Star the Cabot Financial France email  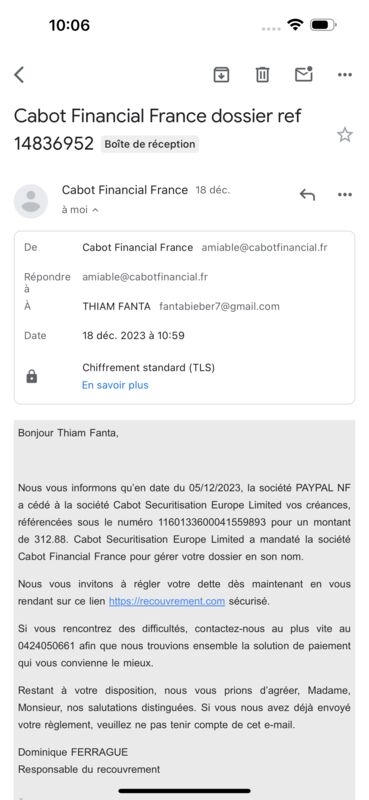tap(345, 135)
